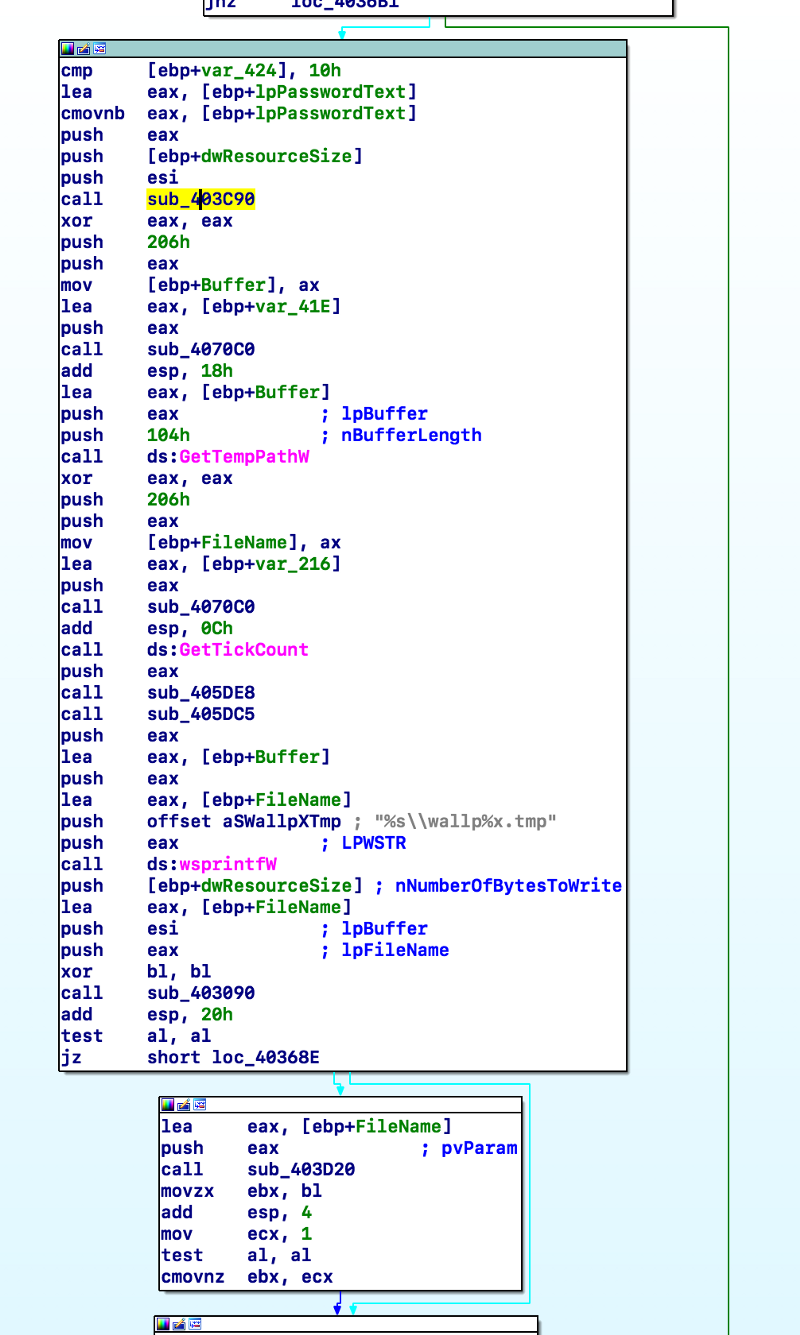Select the sub_403D20 call target
Screen dimensions: 800x1335
tap(301, 1169)
